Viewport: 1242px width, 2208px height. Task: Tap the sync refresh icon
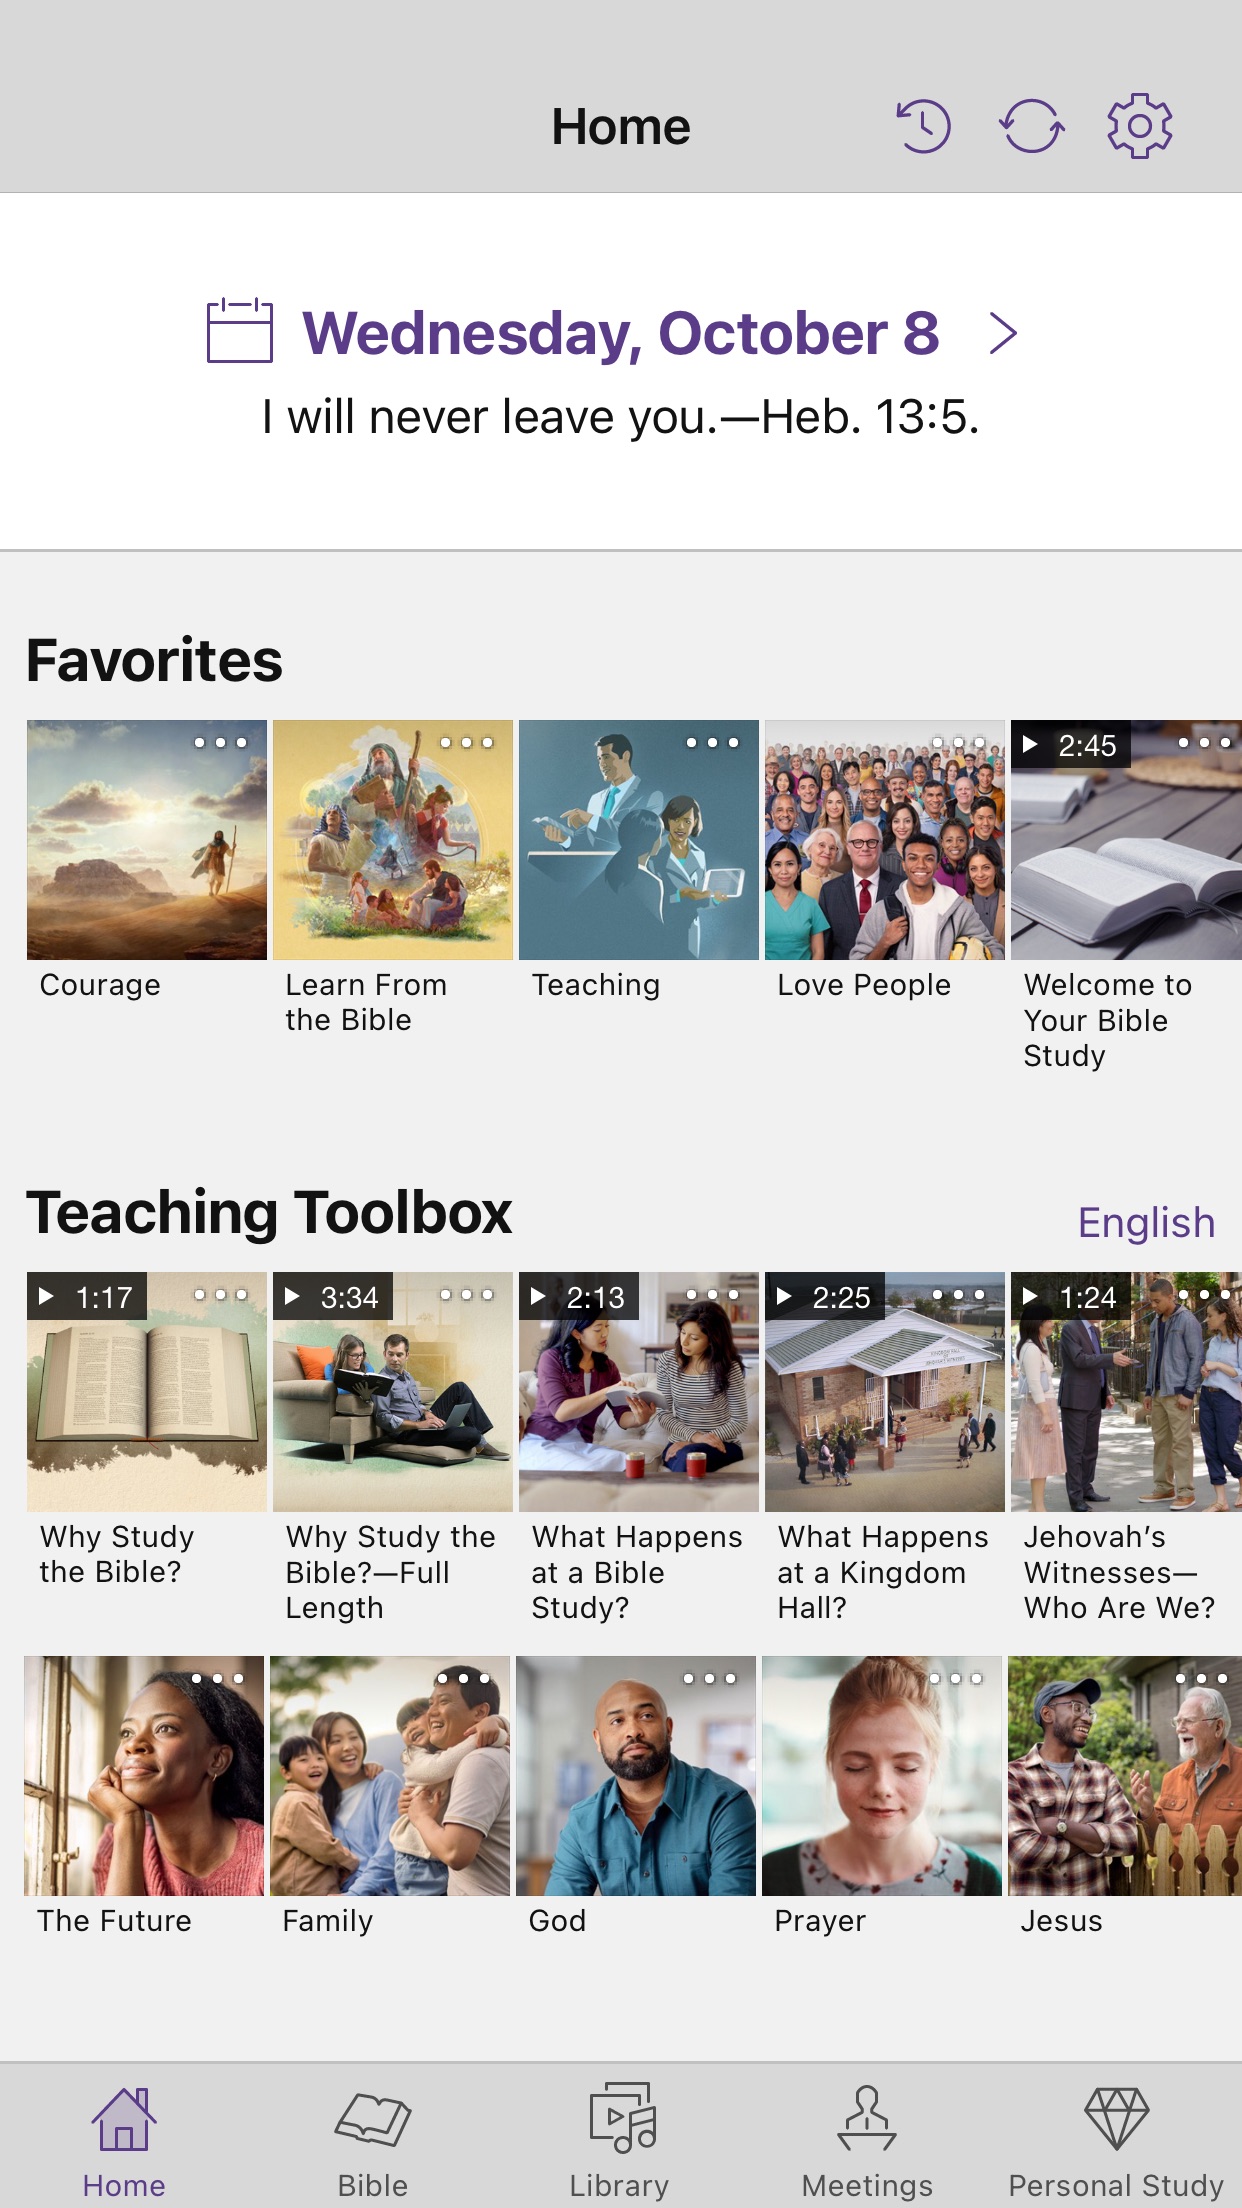(1031, 126)
